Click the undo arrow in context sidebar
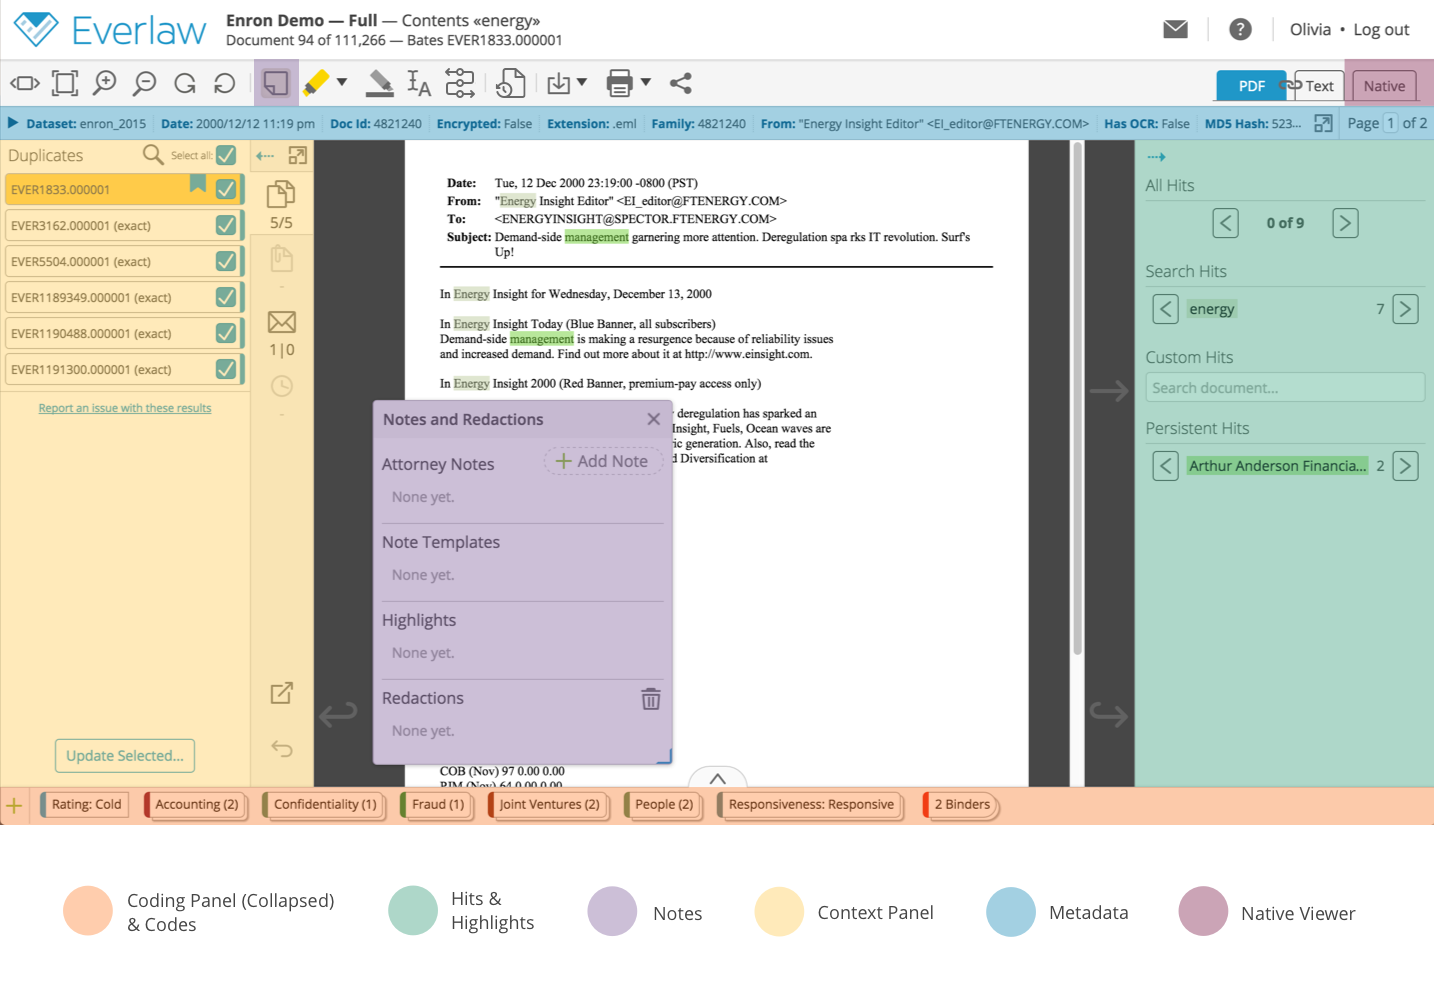The width and height of the screenshot is (1434, 989). pos(282,749)
